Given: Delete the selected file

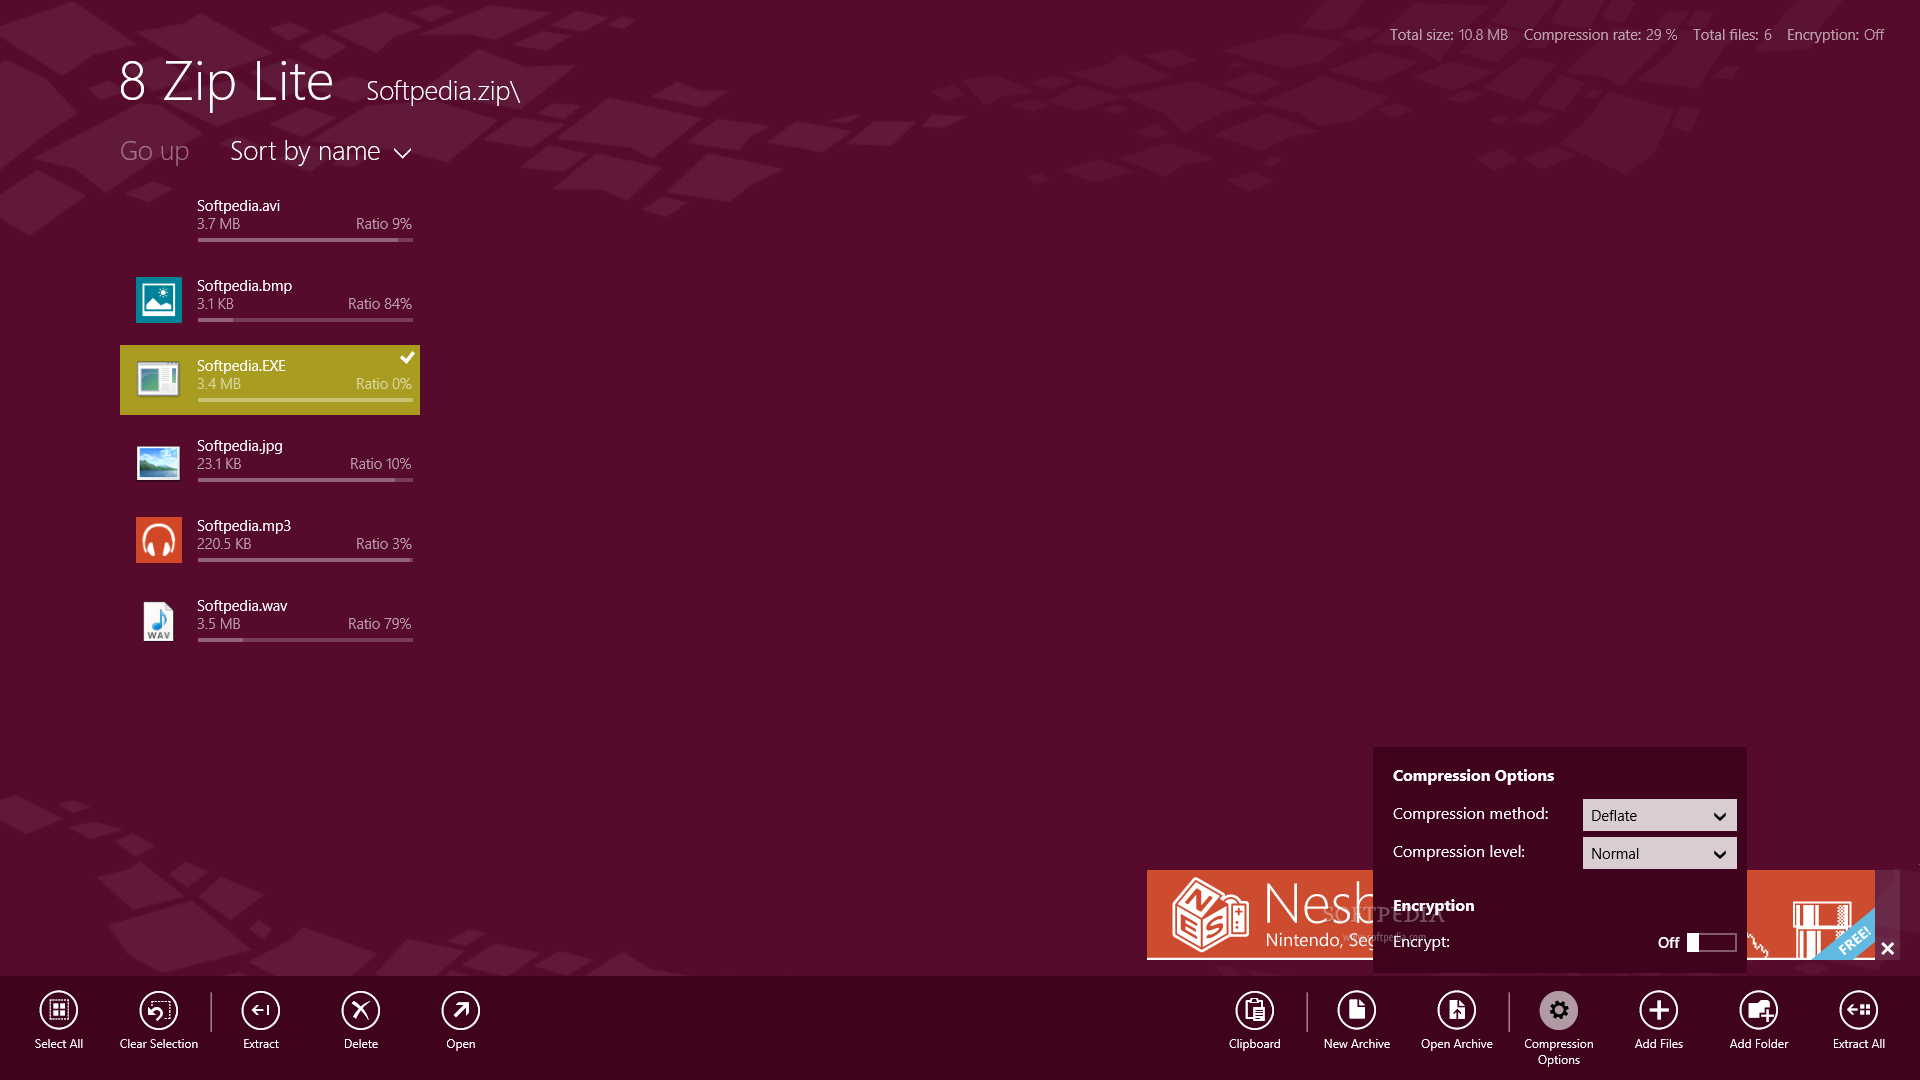Looking at the screenshot, I should (x=360, y=1010).
